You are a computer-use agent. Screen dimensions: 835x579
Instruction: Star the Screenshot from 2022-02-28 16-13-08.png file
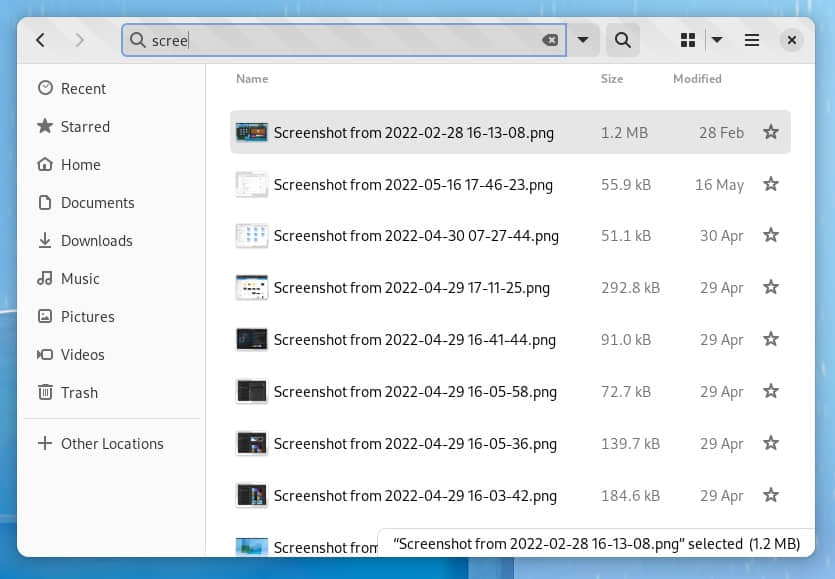click(x=771, y=132)
